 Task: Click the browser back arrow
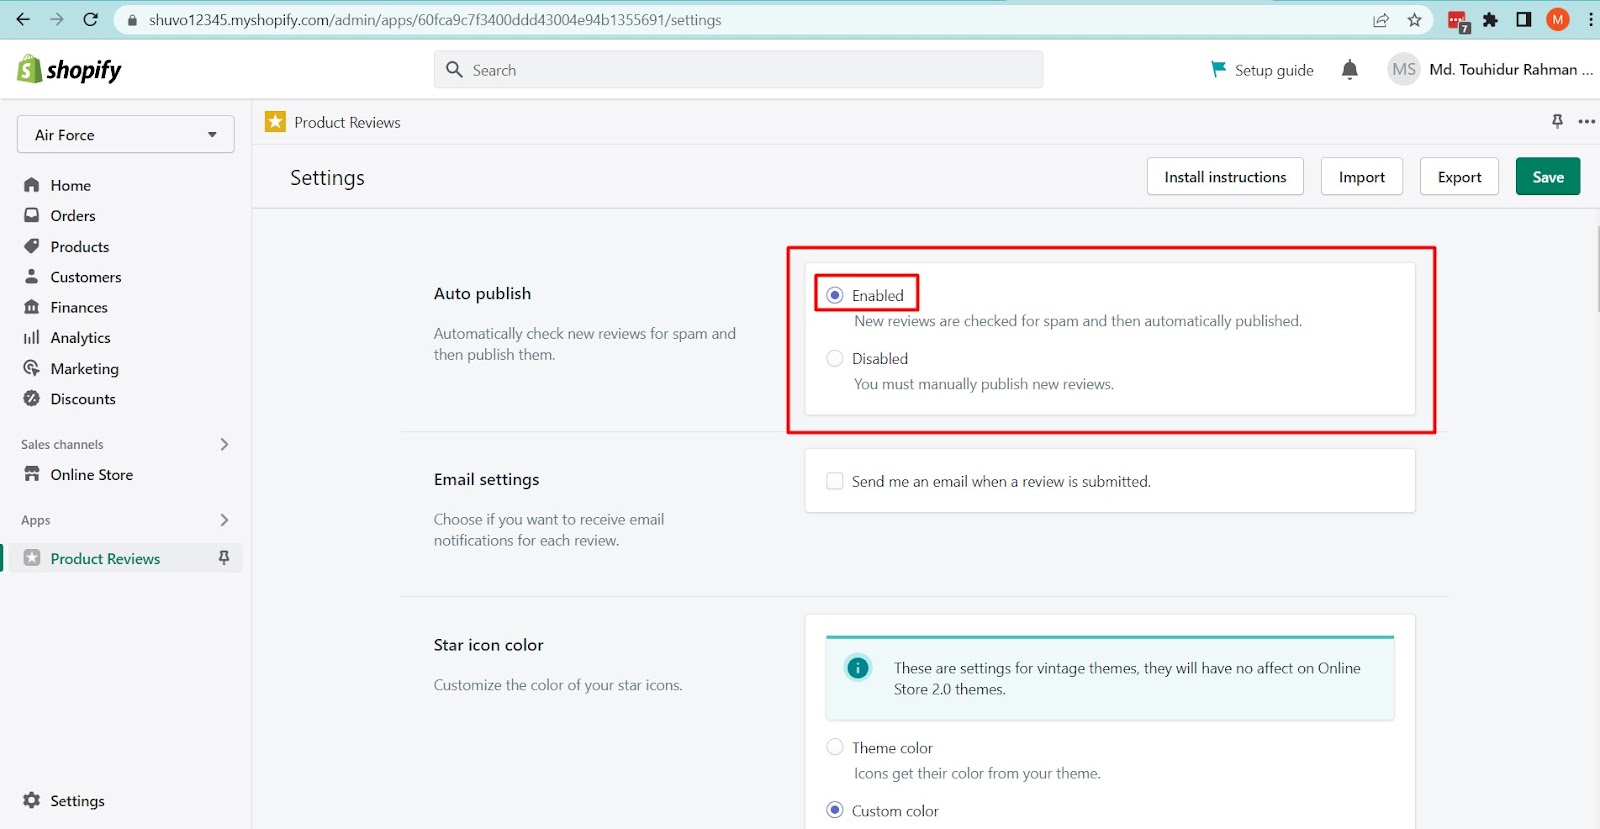pos(23,19)
